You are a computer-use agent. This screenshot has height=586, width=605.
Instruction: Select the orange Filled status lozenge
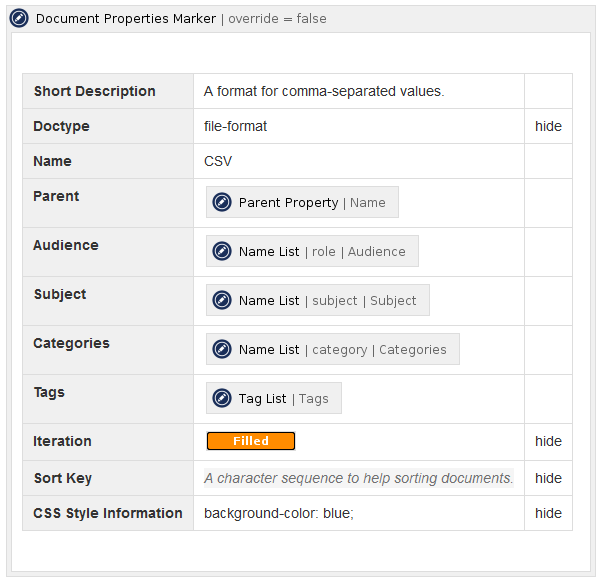pyautogui.click(x=251, y=441)
